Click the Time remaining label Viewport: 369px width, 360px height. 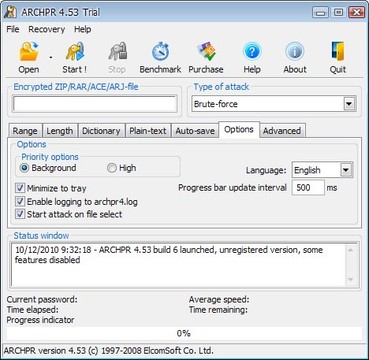click(x=218, y=310)
